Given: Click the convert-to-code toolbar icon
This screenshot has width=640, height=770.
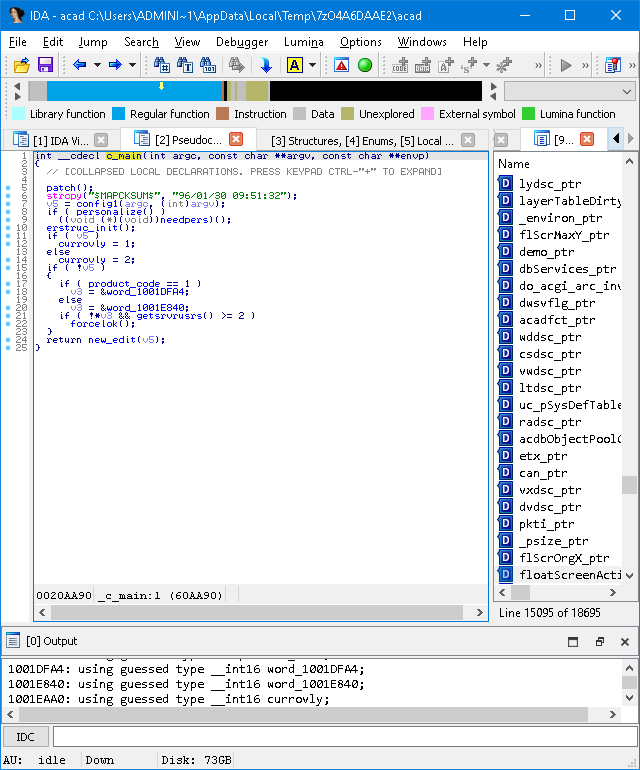Looking at the screenshot, I should pyautogui.click(x=400, y=65).
